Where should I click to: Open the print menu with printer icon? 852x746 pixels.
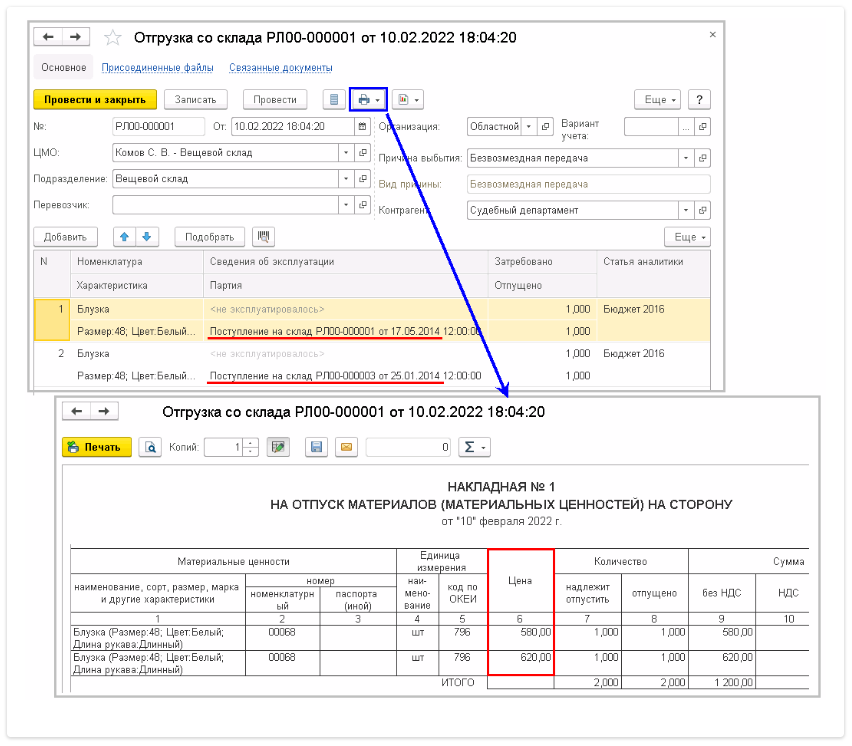tap(367, 100)
